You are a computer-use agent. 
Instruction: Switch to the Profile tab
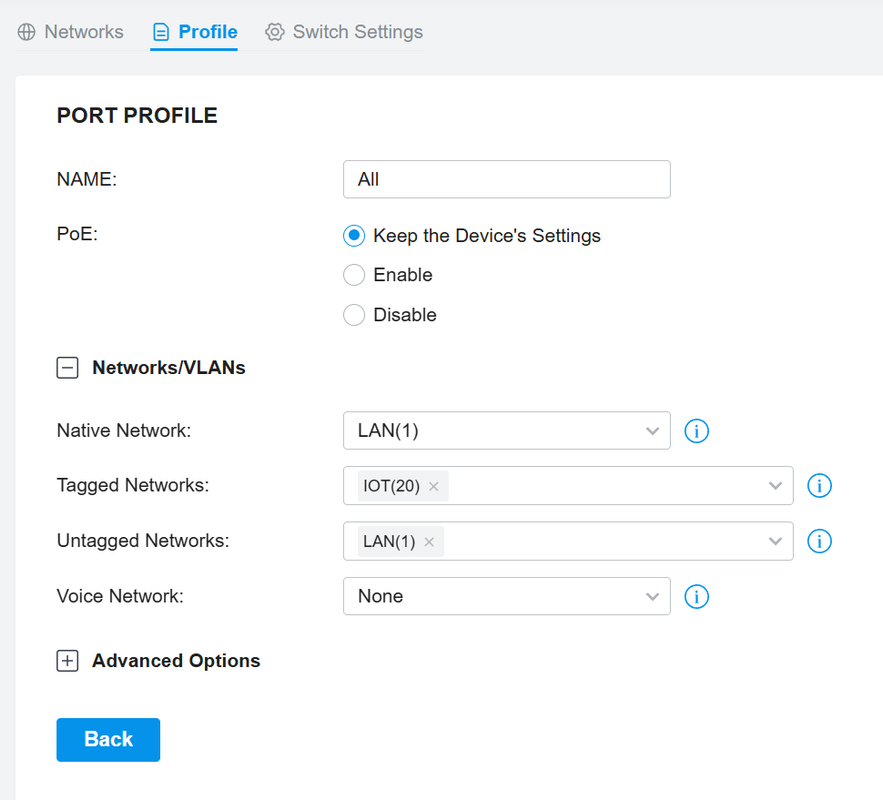pyautogui.click(x=195, y=32)
